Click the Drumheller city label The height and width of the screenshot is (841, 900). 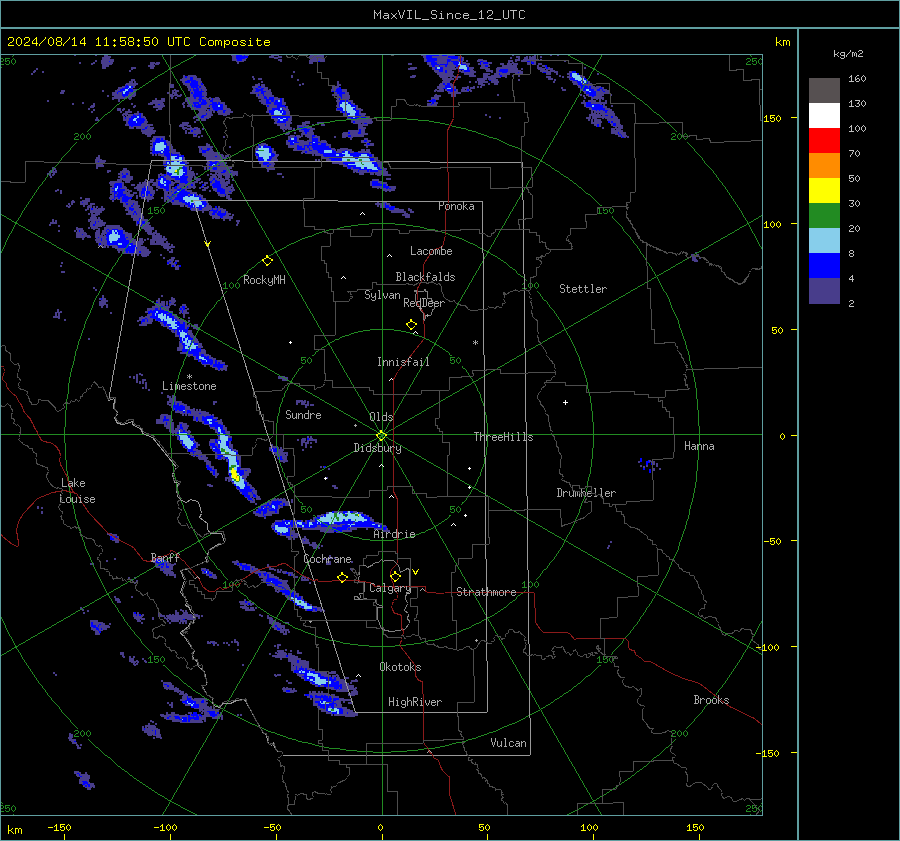[x=586, y=493]
